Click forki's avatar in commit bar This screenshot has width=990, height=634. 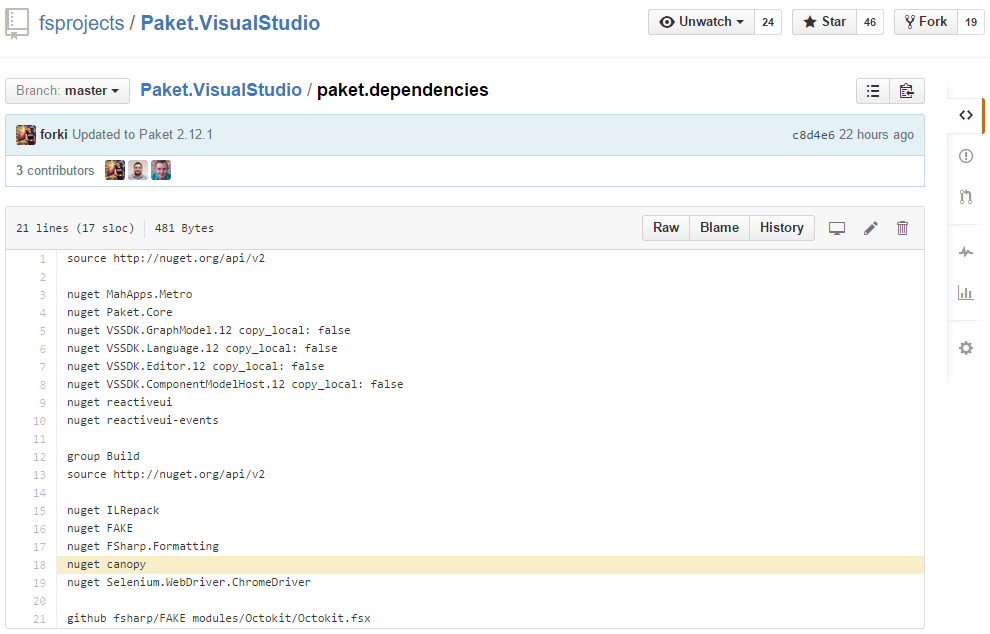pos(26,135)
